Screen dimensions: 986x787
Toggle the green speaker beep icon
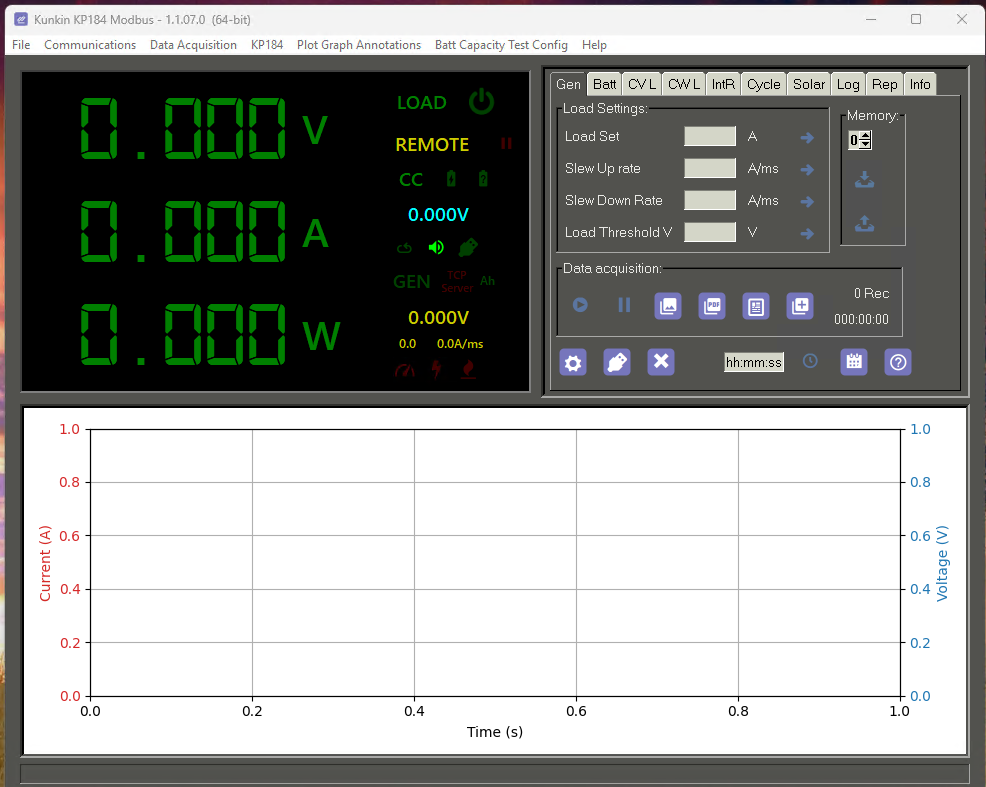(436, 248)
